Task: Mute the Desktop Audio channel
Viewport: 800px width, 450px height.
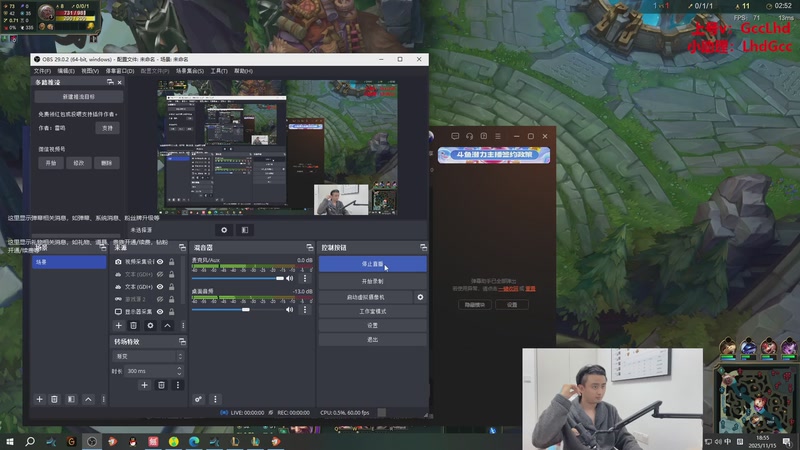Action: point(290,309)
